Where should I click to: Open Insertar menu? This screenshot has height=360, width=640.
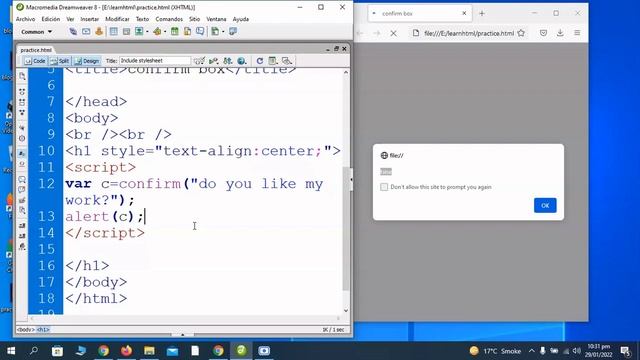pyautogui.click(x=89, y=19)
